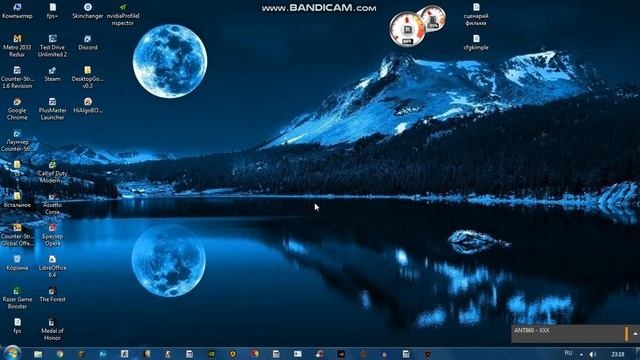Open the Windows Start menu
Image resolution: width=640 pixels, height=360 pixels.
(x=12, y=353)
